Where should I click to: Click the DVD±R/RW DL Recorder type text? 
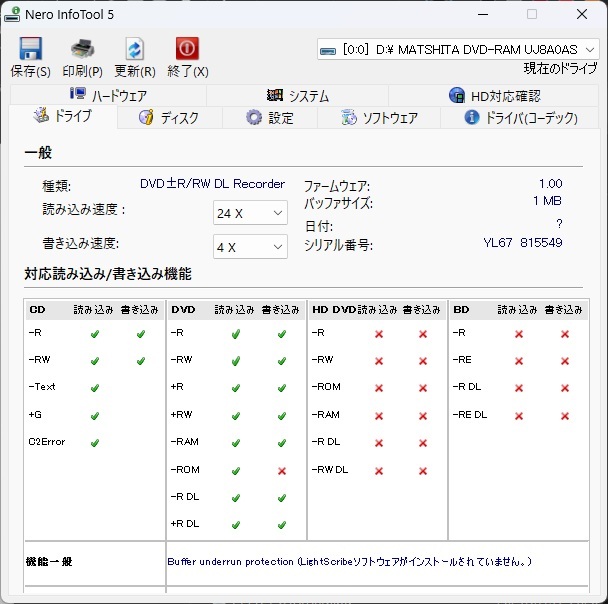212,184
